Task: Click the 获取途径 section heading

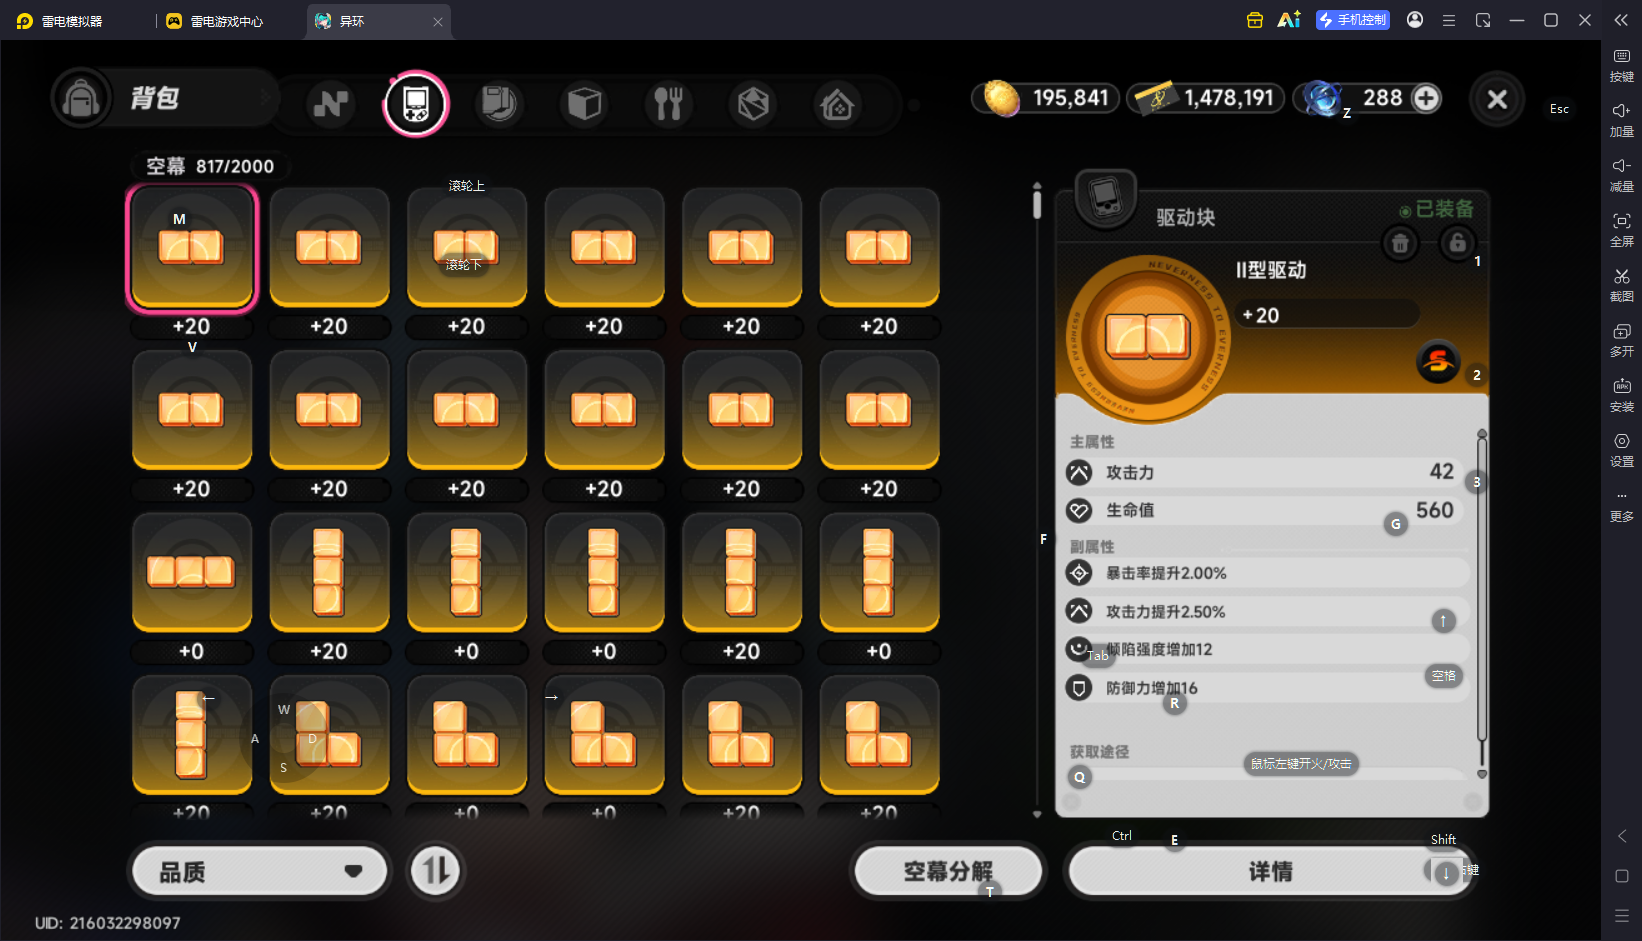Action: click(x=1099, y=752)
